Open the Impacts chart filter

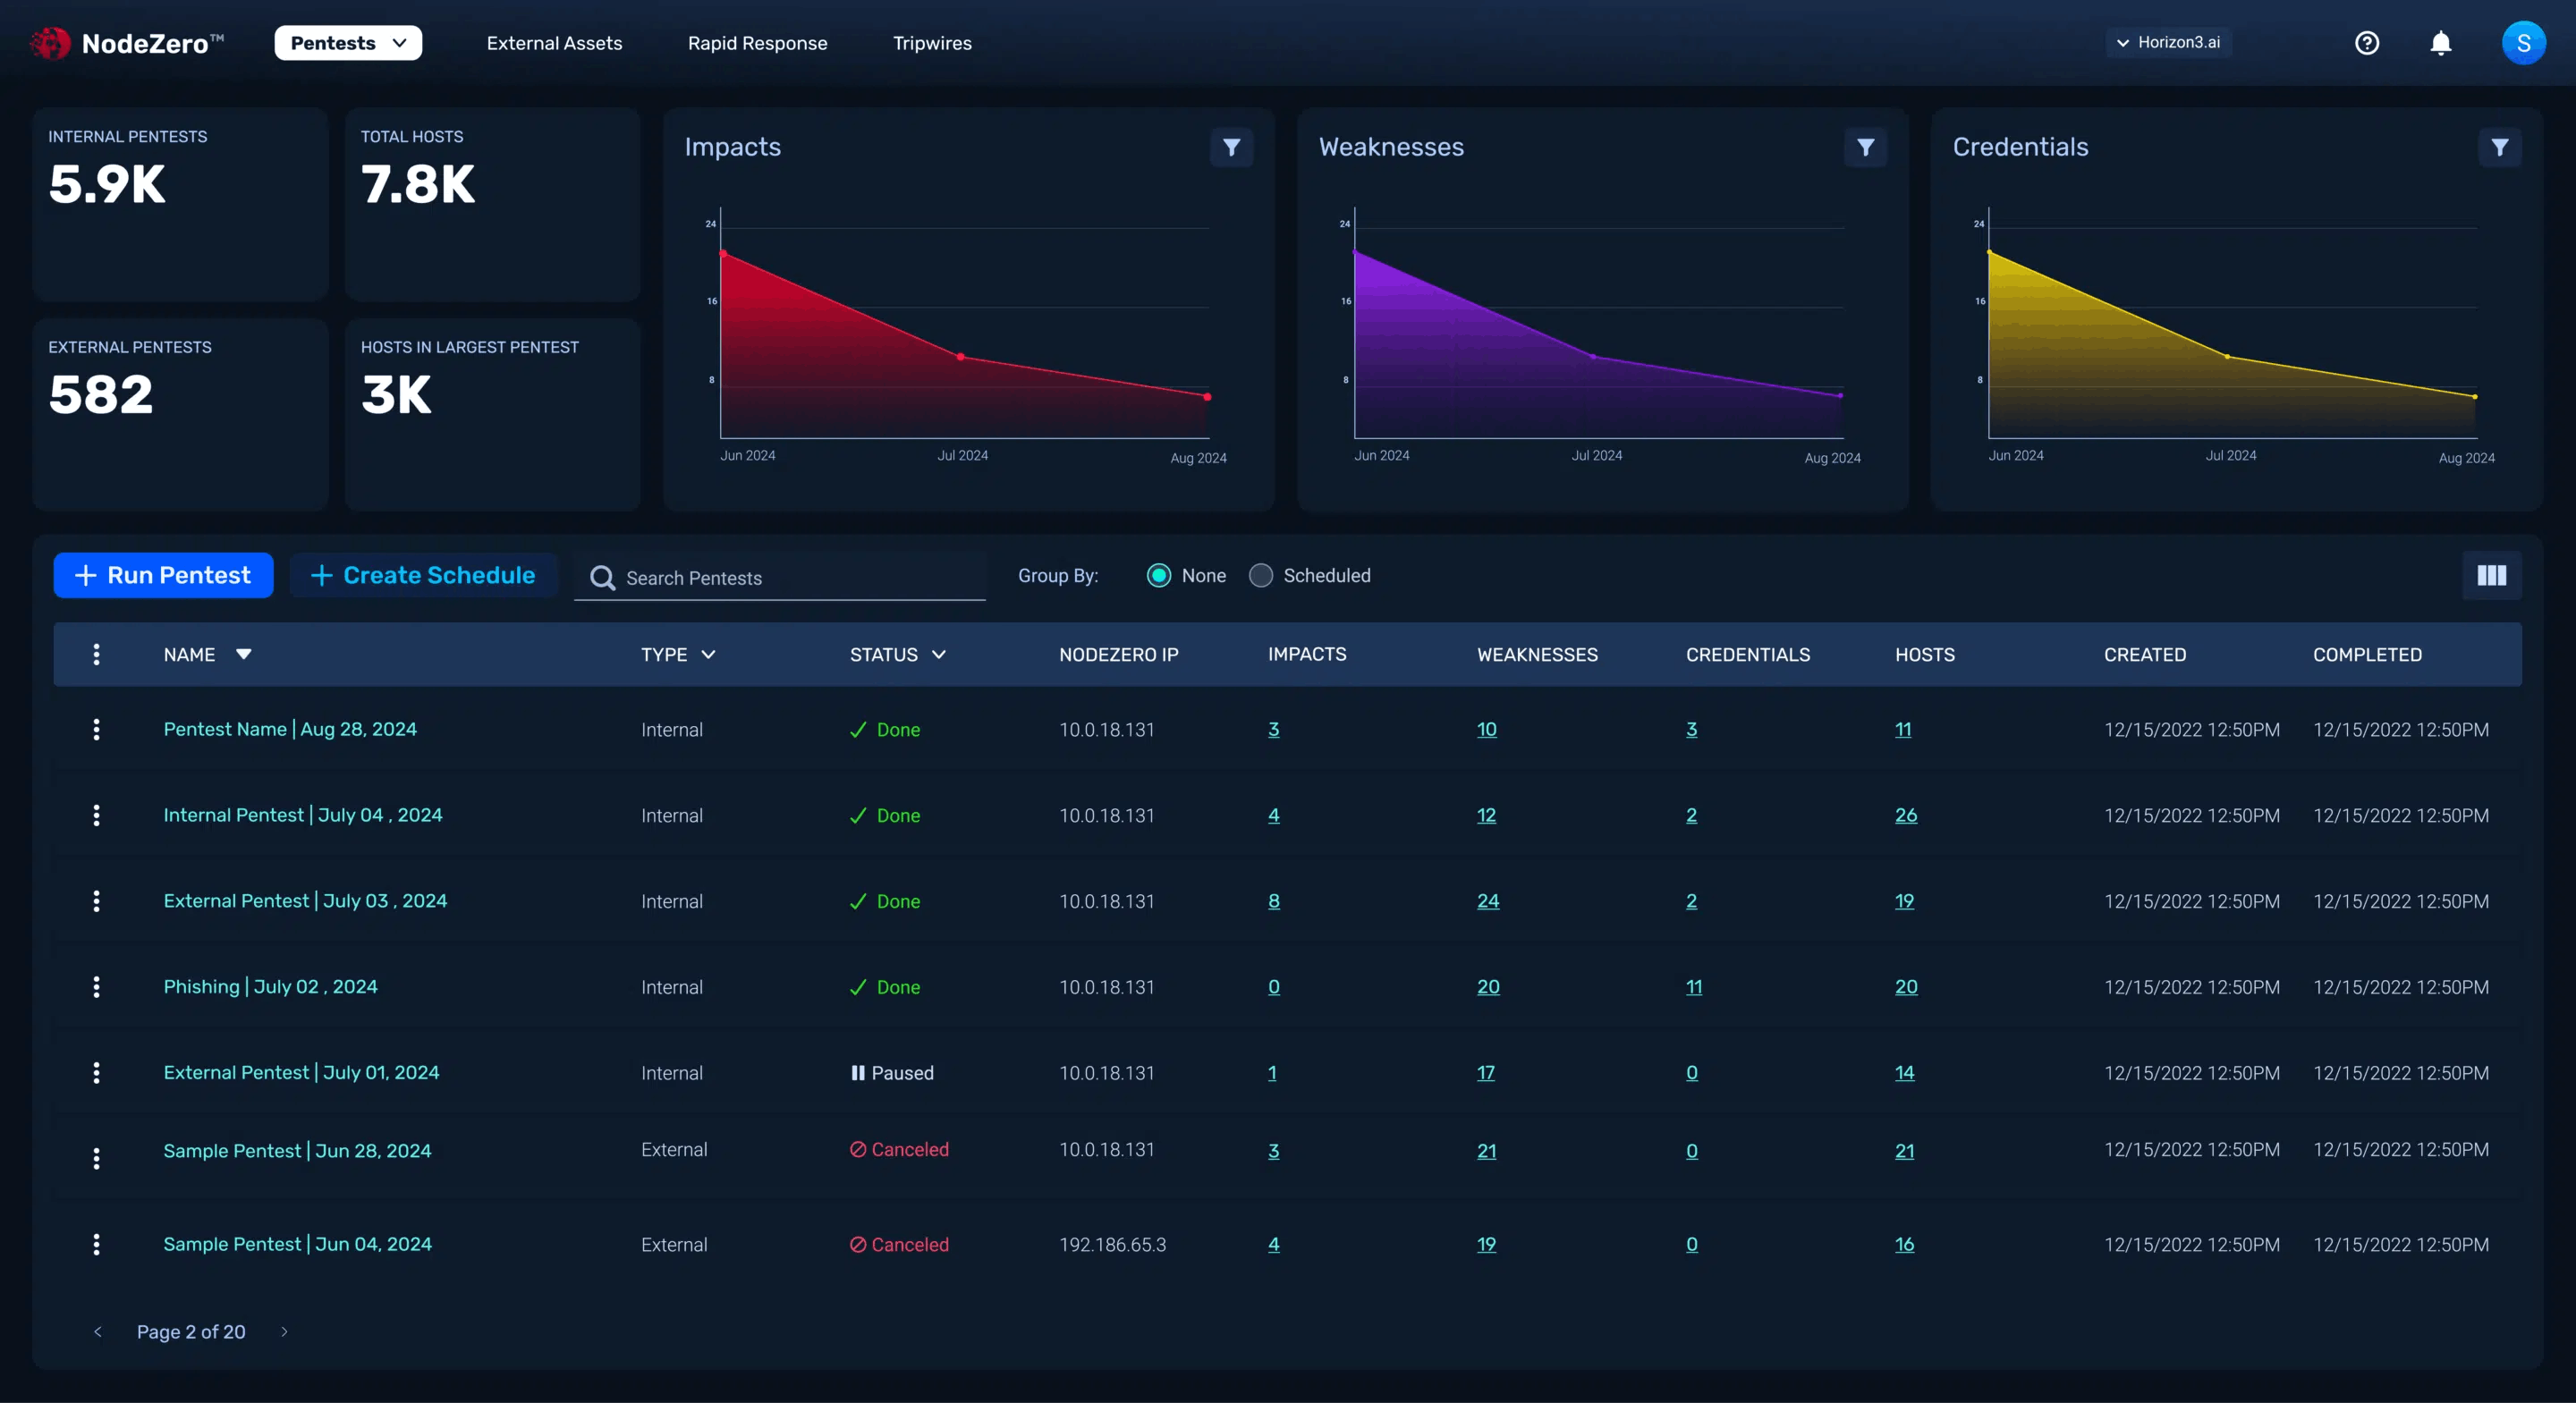click(x=1232, y=147)
